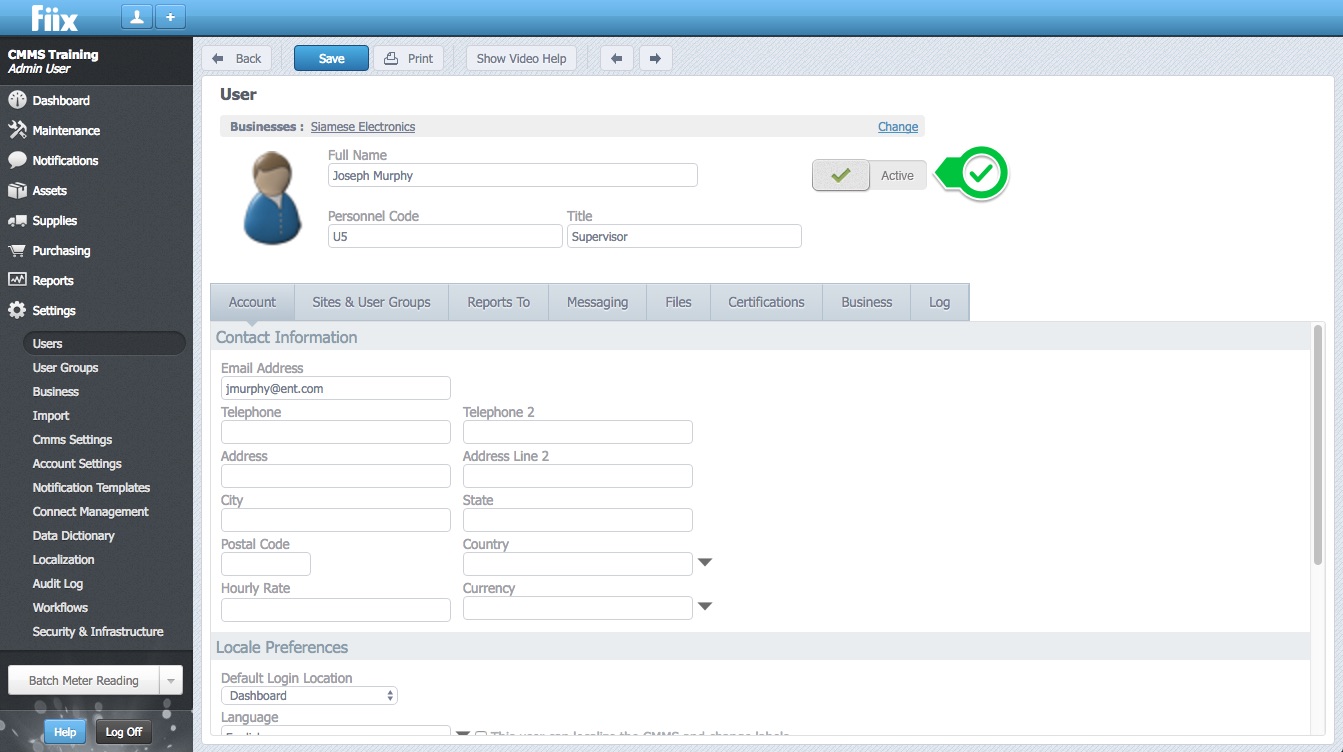The image size is (1343, 752).
Task: Click the Batch Meter Reading button
Action: [x=84, y=680]
